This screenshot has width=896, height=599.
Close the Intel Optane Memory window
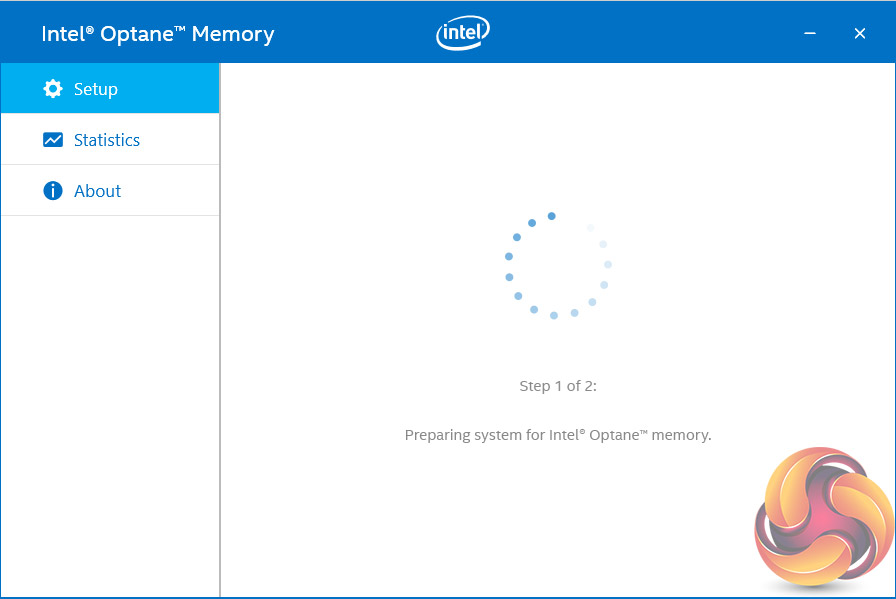860,34
